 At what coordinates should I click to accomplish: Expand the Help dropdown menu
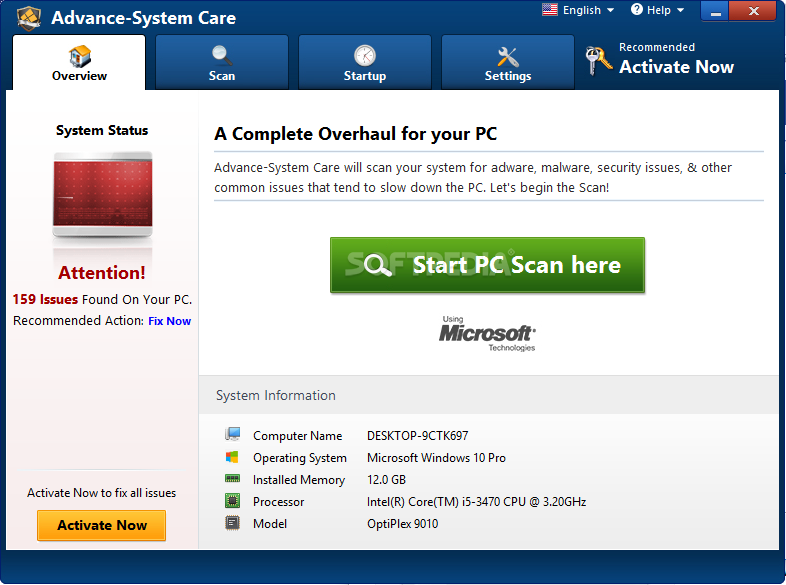[x=657, y=10]
